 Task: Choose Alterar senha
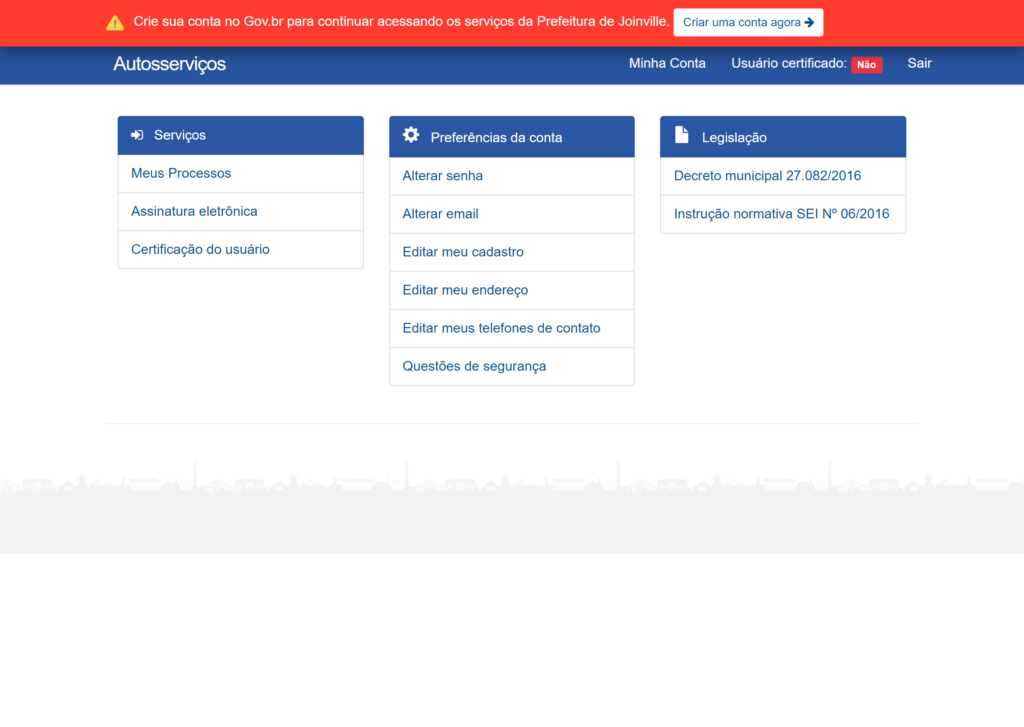click(x=442, y=176)
